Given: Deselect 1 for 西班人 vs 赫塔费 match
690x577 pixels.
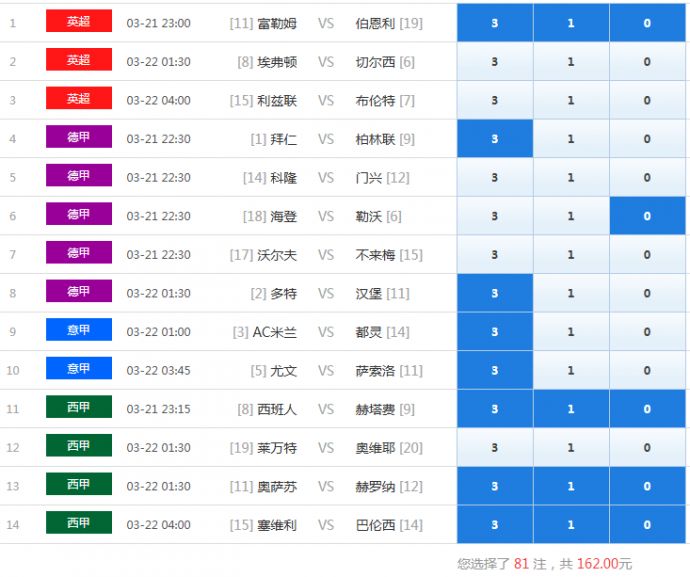Looking at the screenshot, I should pyautogui.click(x=571, y=409).
